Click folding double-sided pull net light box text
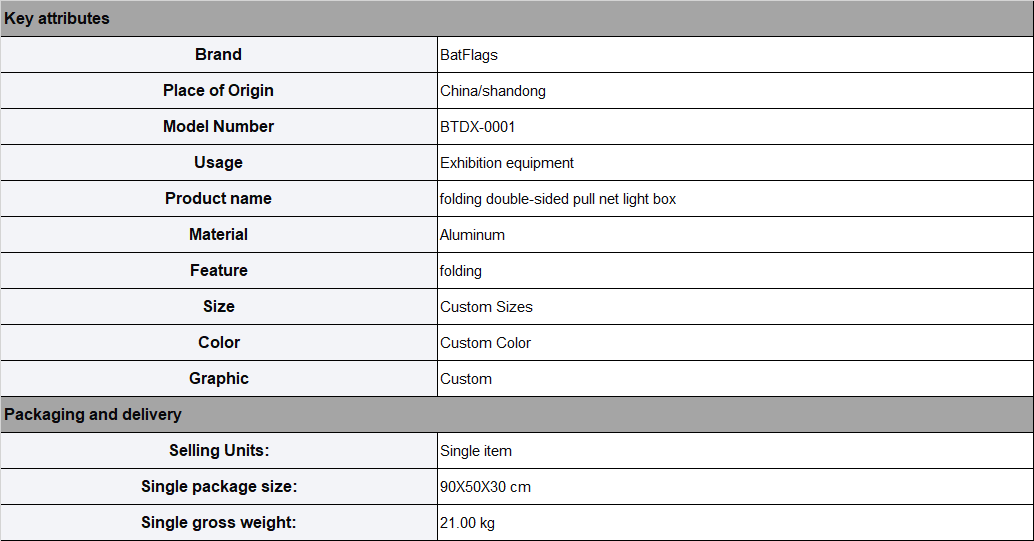This screenshot has width=1034, height=541. [x=558, y=199]
